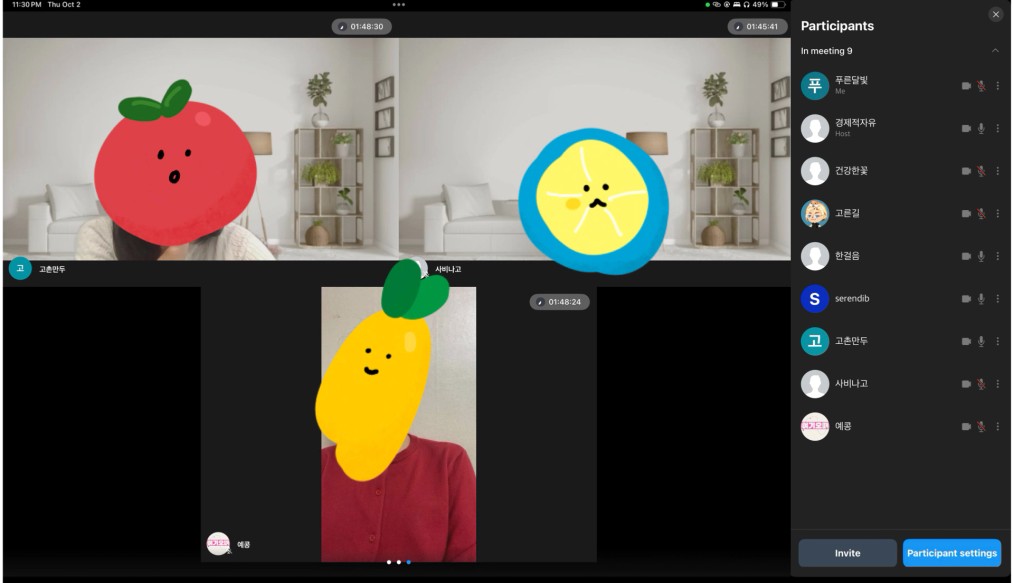
Task: Open the iPad multitasking three-dot menu
Action: click(399, 5)
